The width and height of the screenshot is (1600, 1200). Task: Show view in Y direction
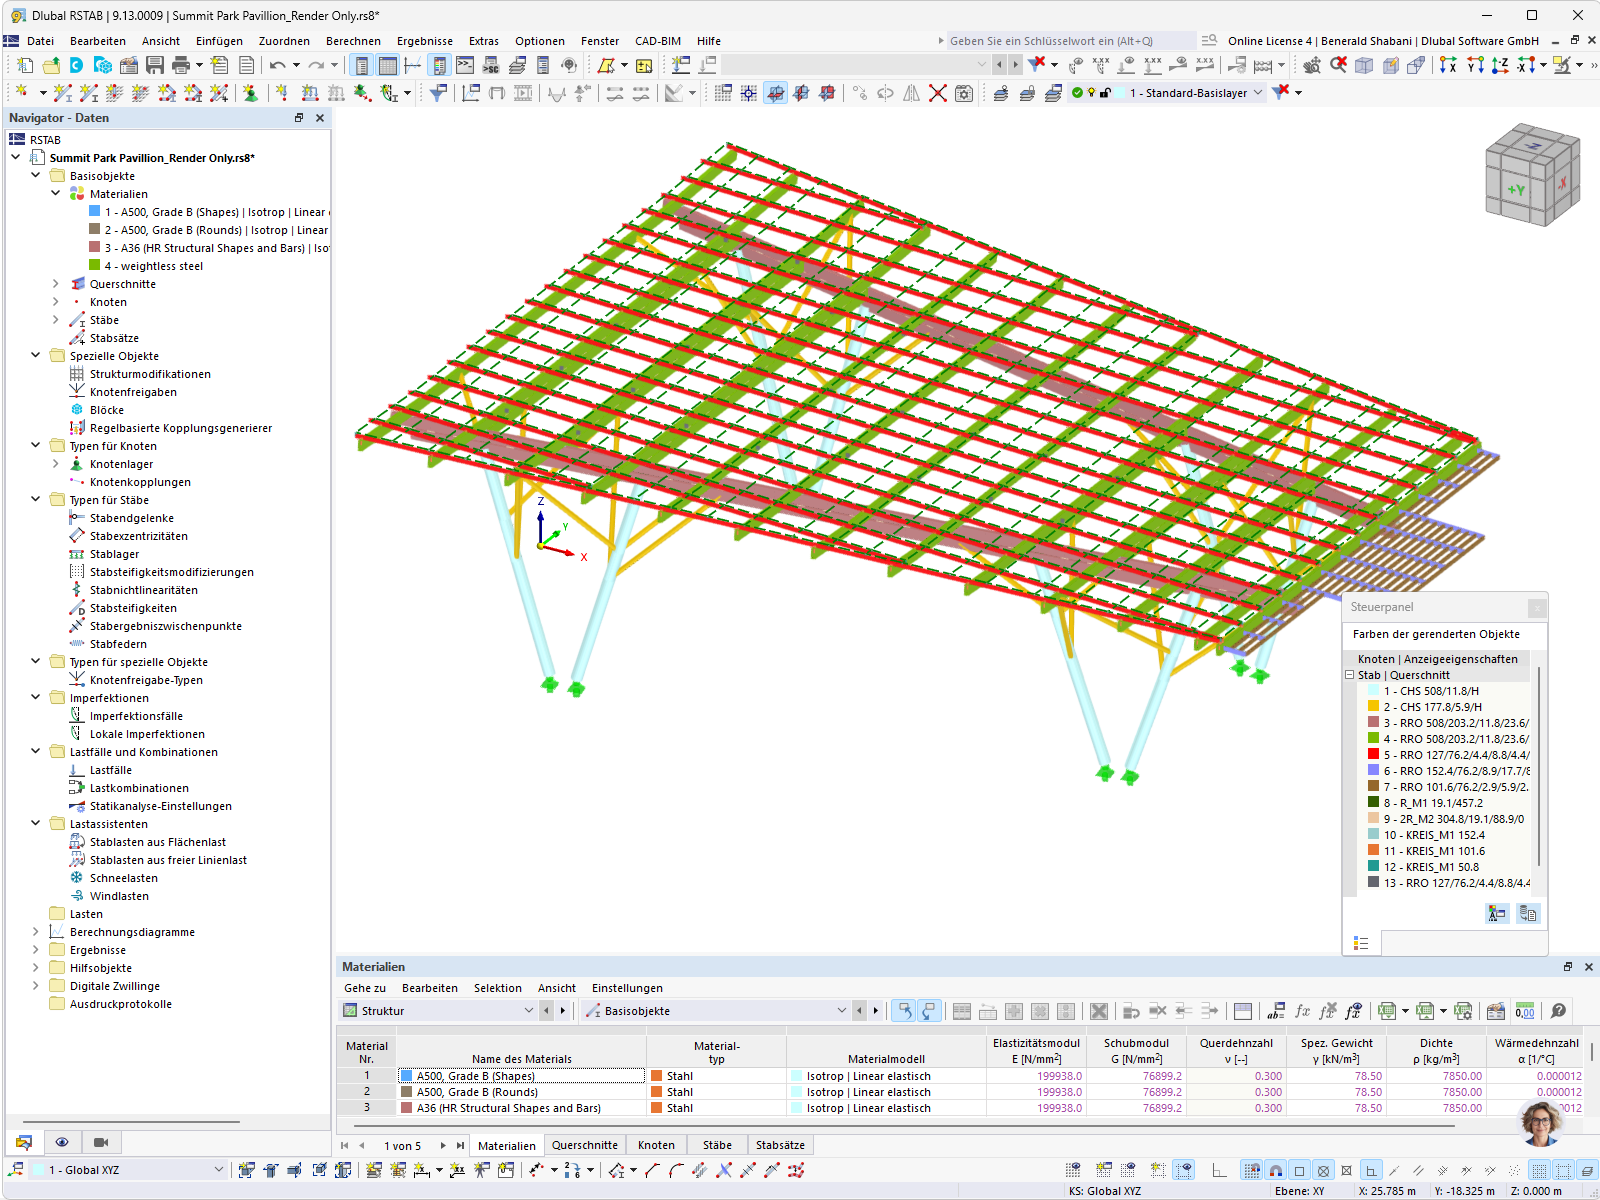[x=1474, y=65]
